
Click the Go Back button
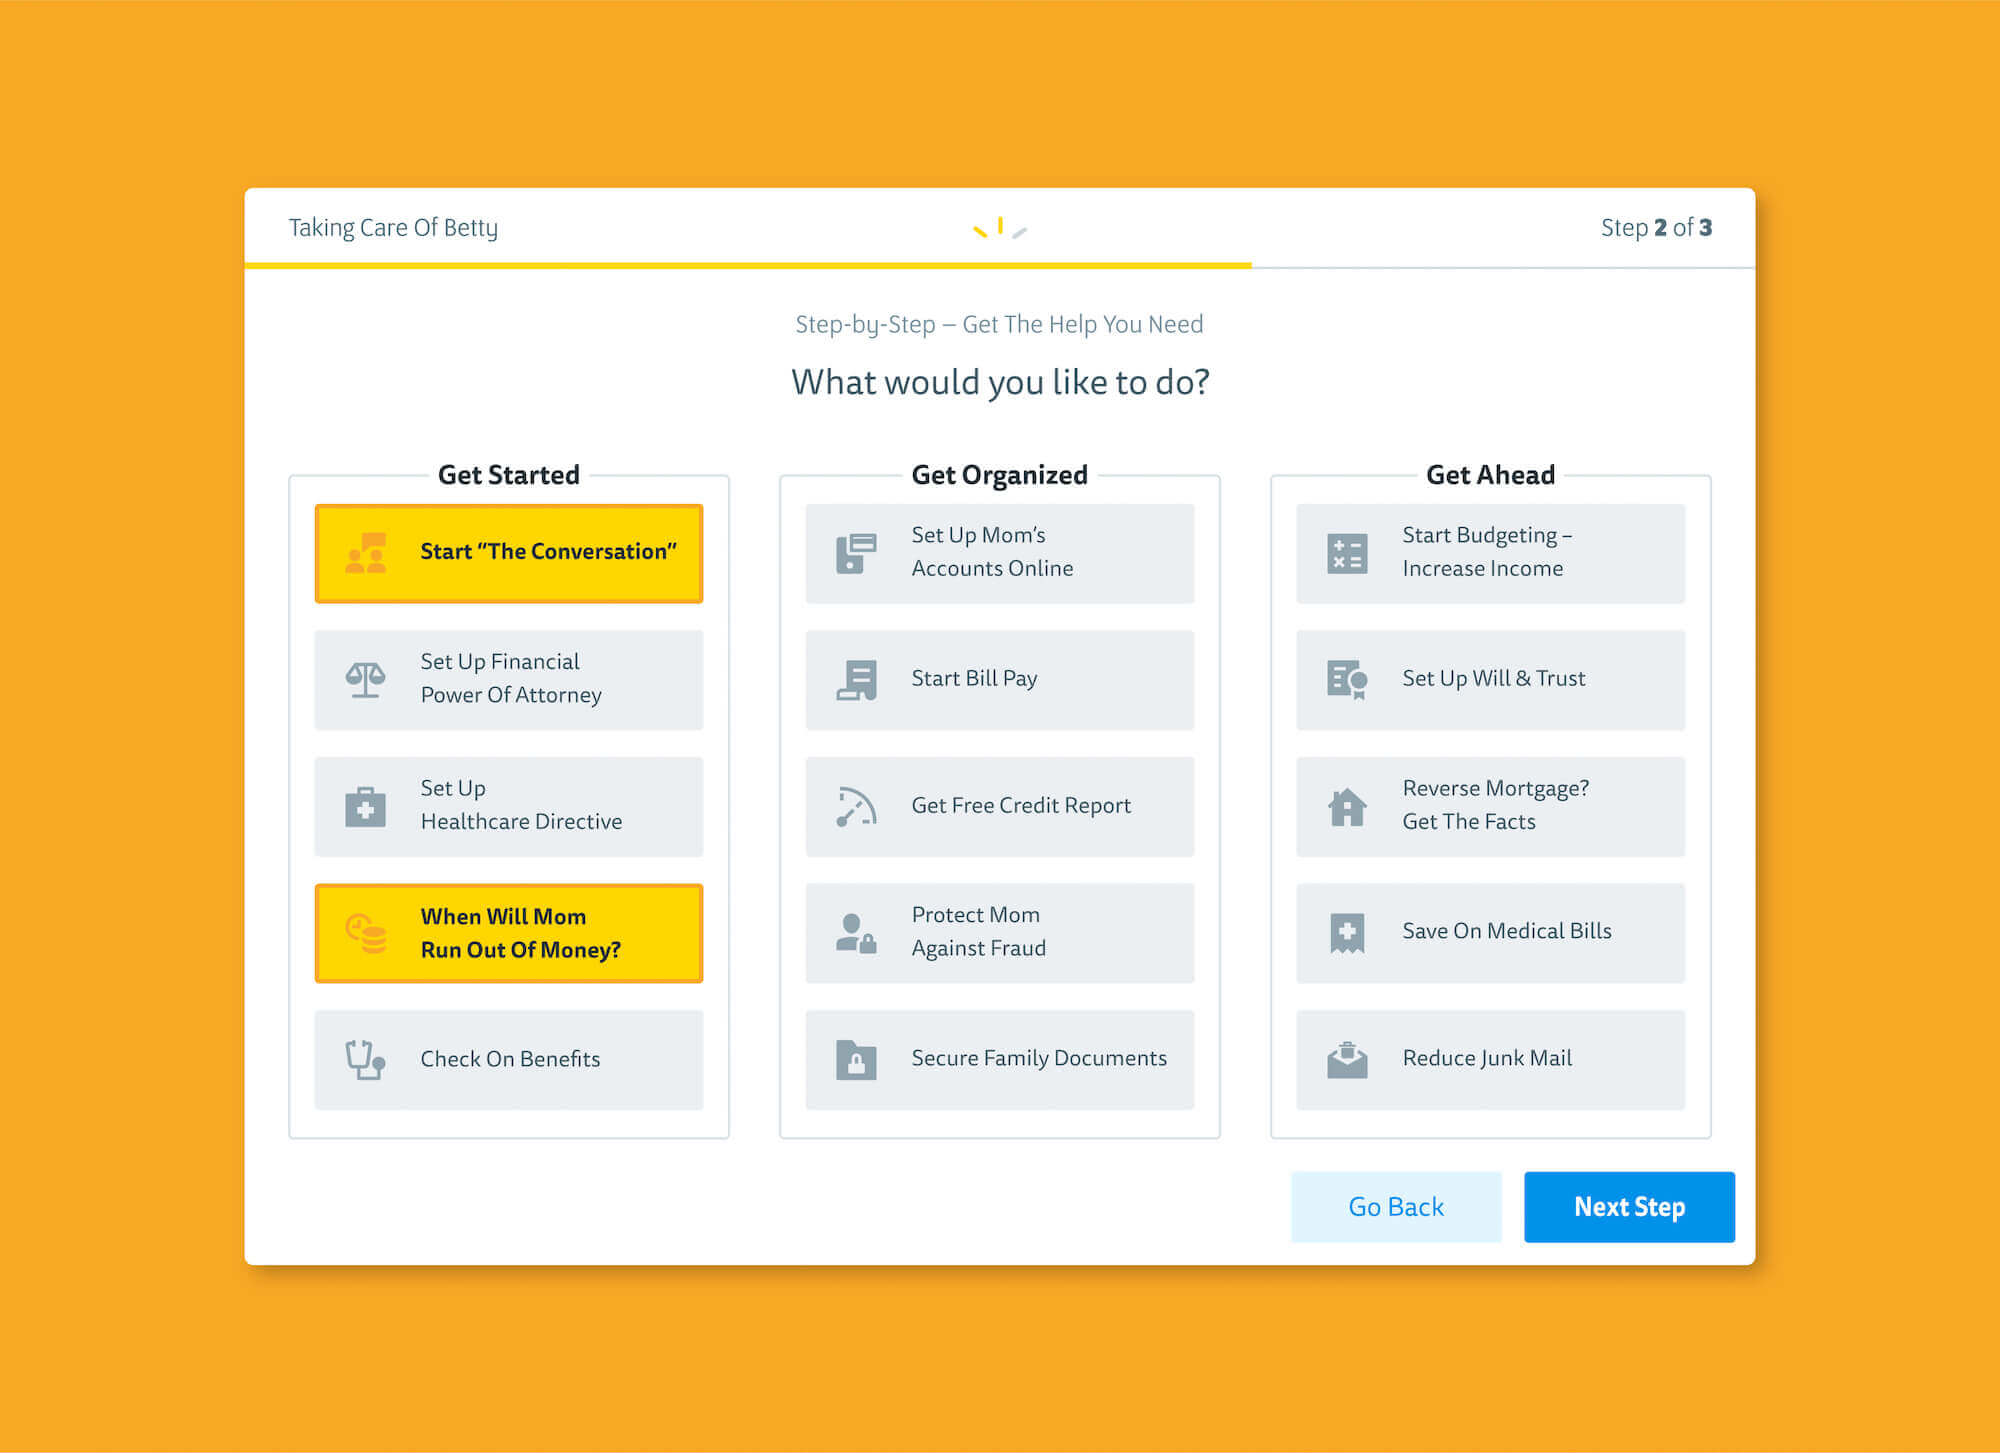click(x=1396, y=1207)
